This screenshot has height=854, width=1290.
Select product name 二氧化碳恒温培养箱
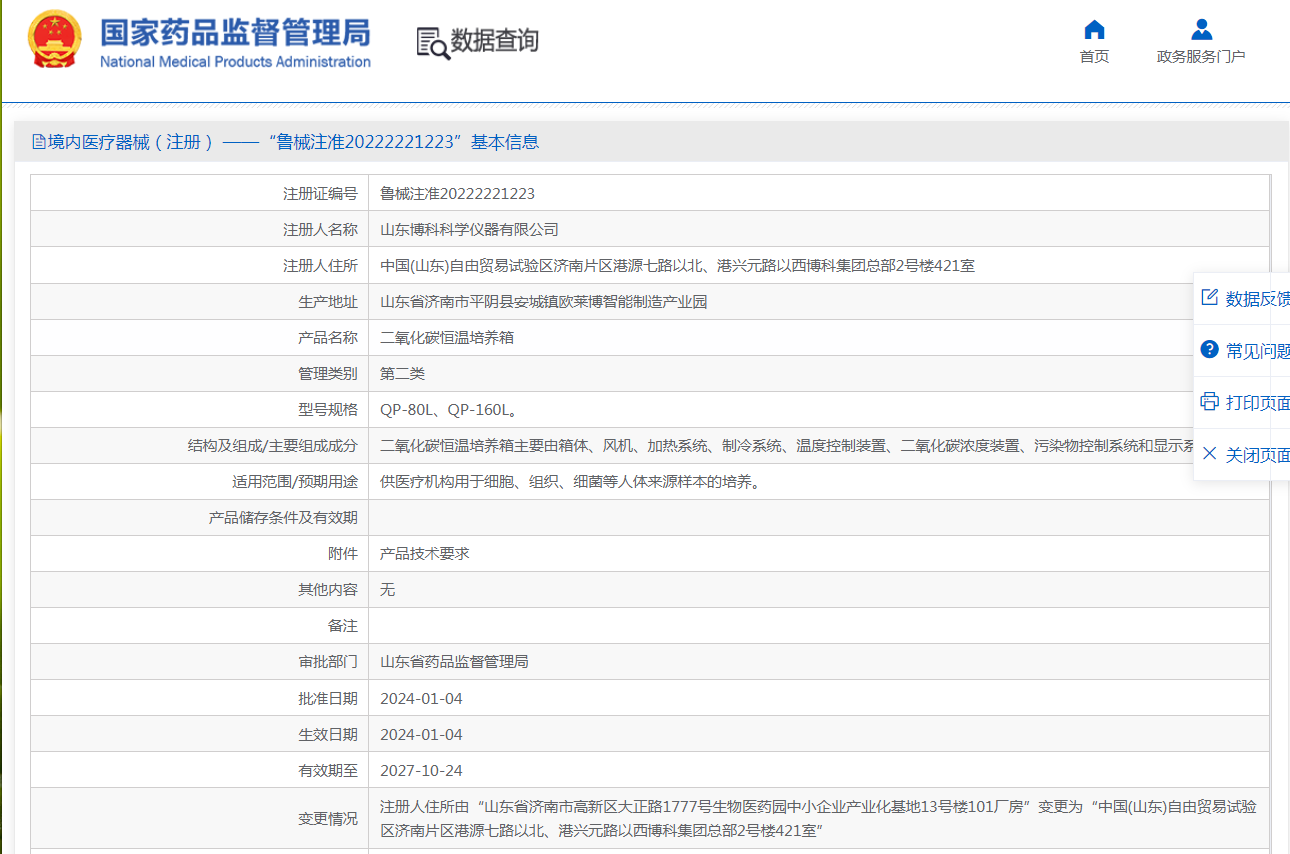447,338
